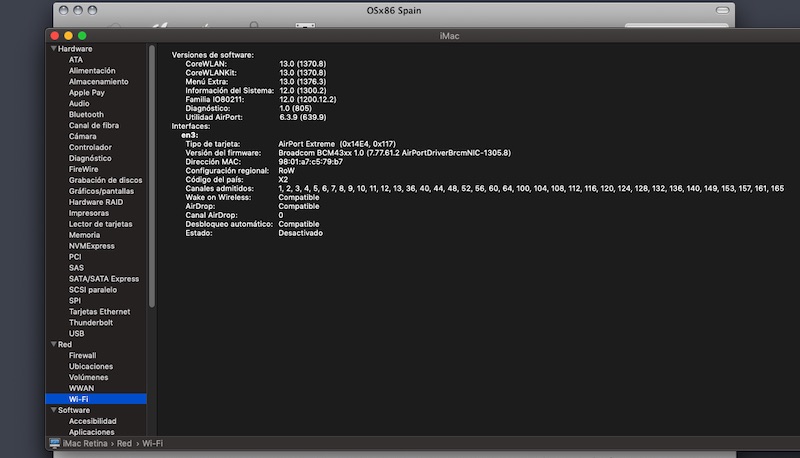
Task: Open Grabación de discos entry
Action: [x=106, y=180]
